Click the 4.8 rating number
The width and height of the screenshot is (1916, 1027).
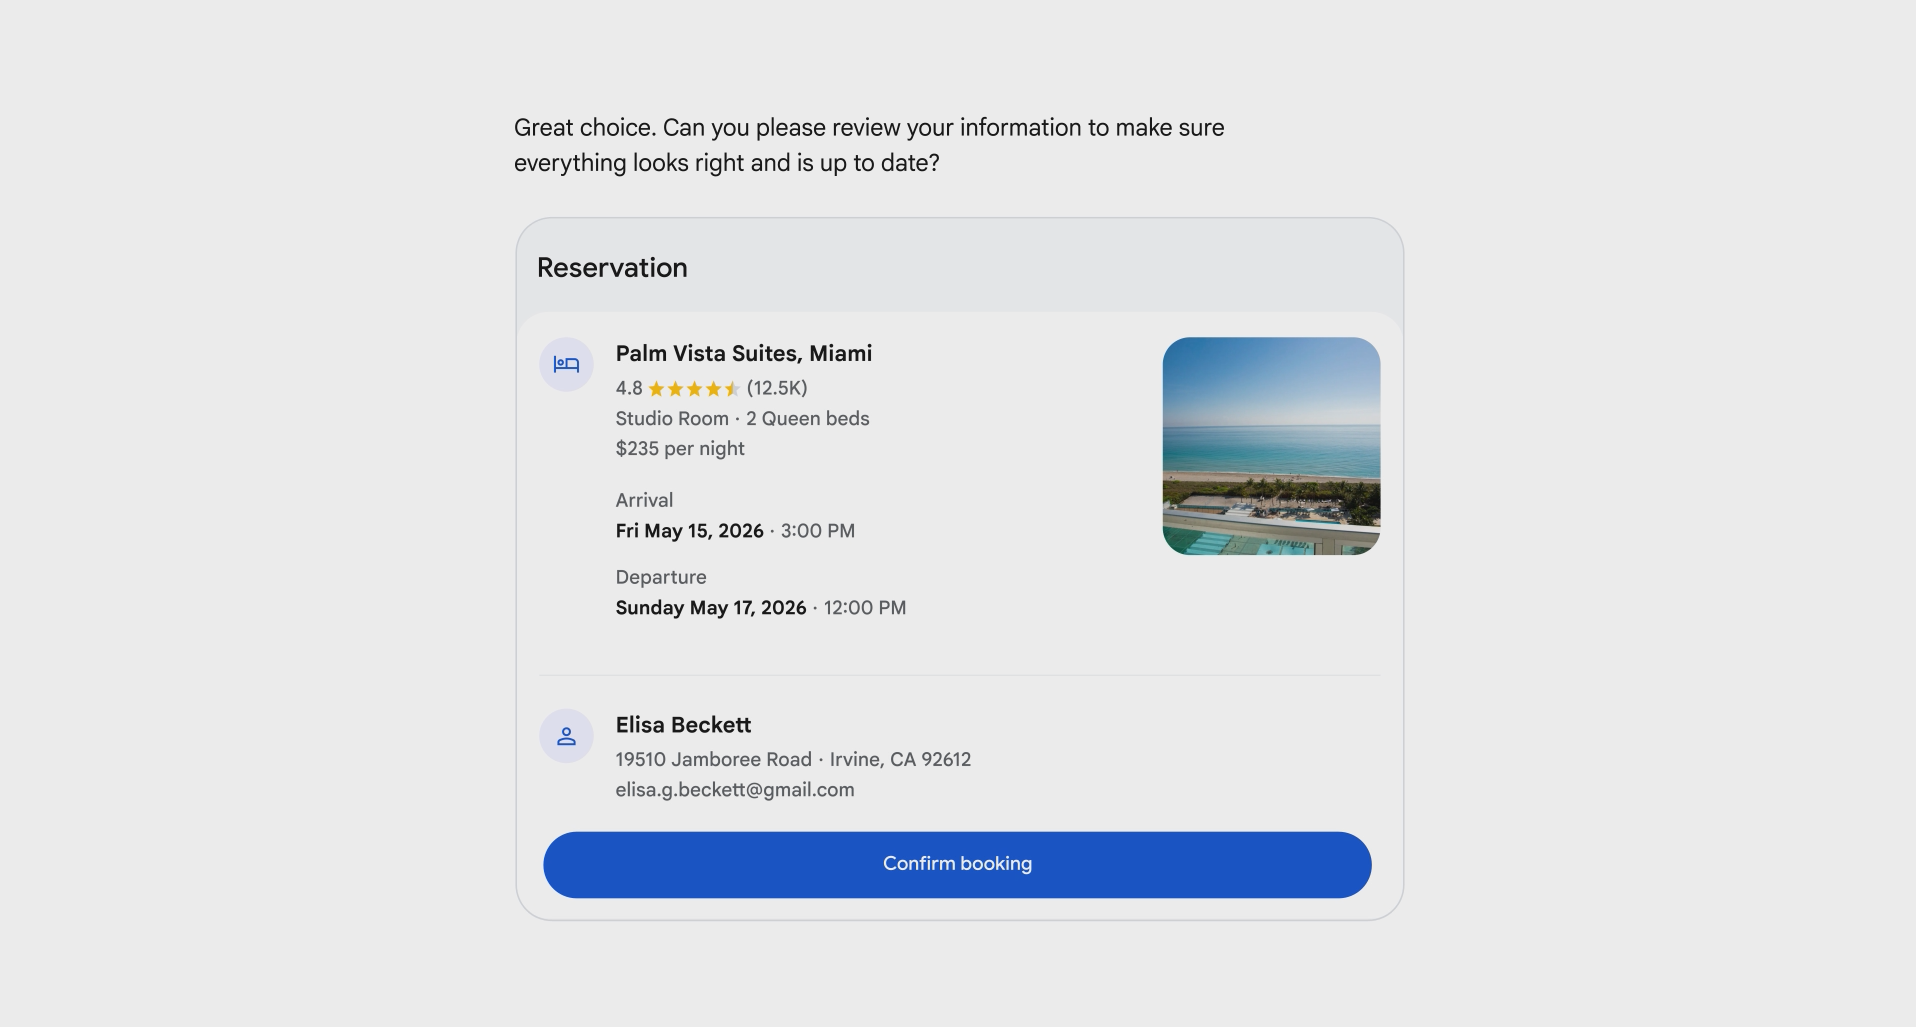click(x=629, y=388)
